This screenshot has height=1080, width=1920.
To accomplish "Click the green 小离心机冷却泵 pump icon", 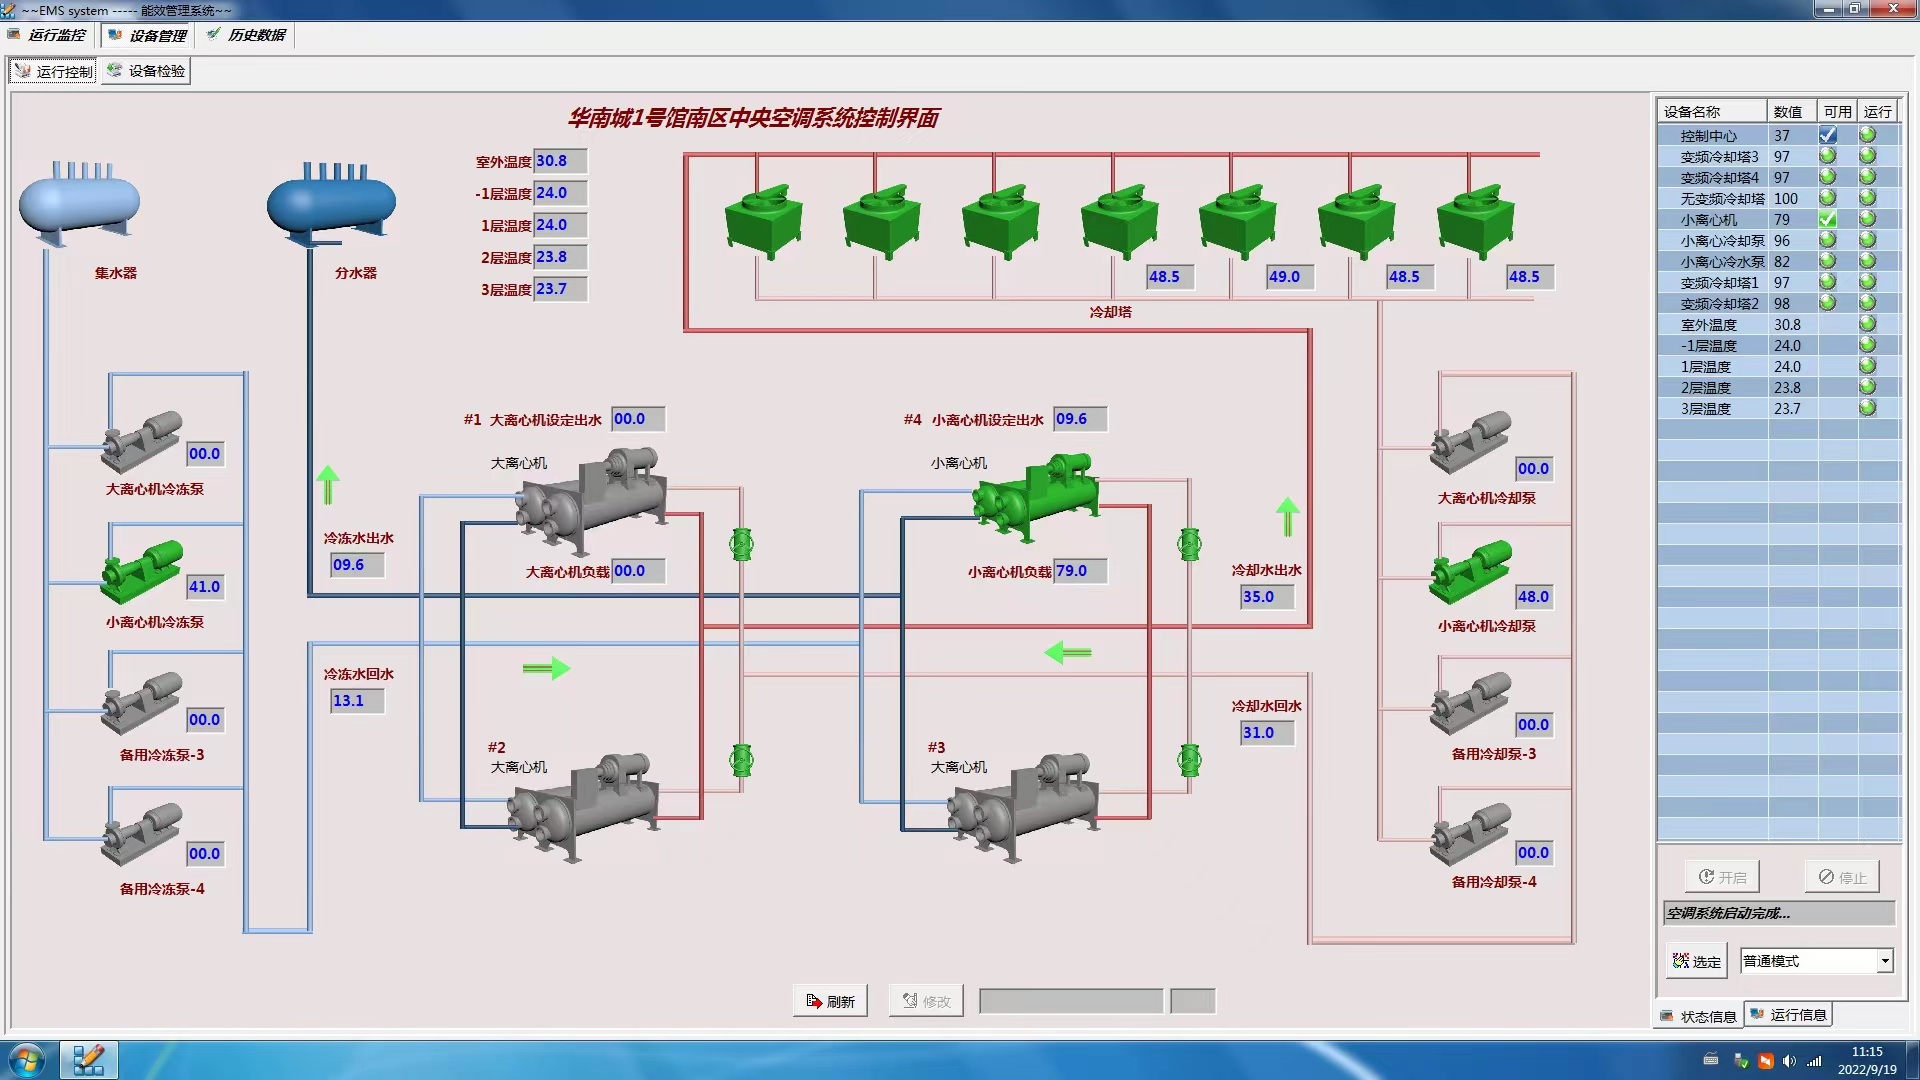I will (1470, 572).
